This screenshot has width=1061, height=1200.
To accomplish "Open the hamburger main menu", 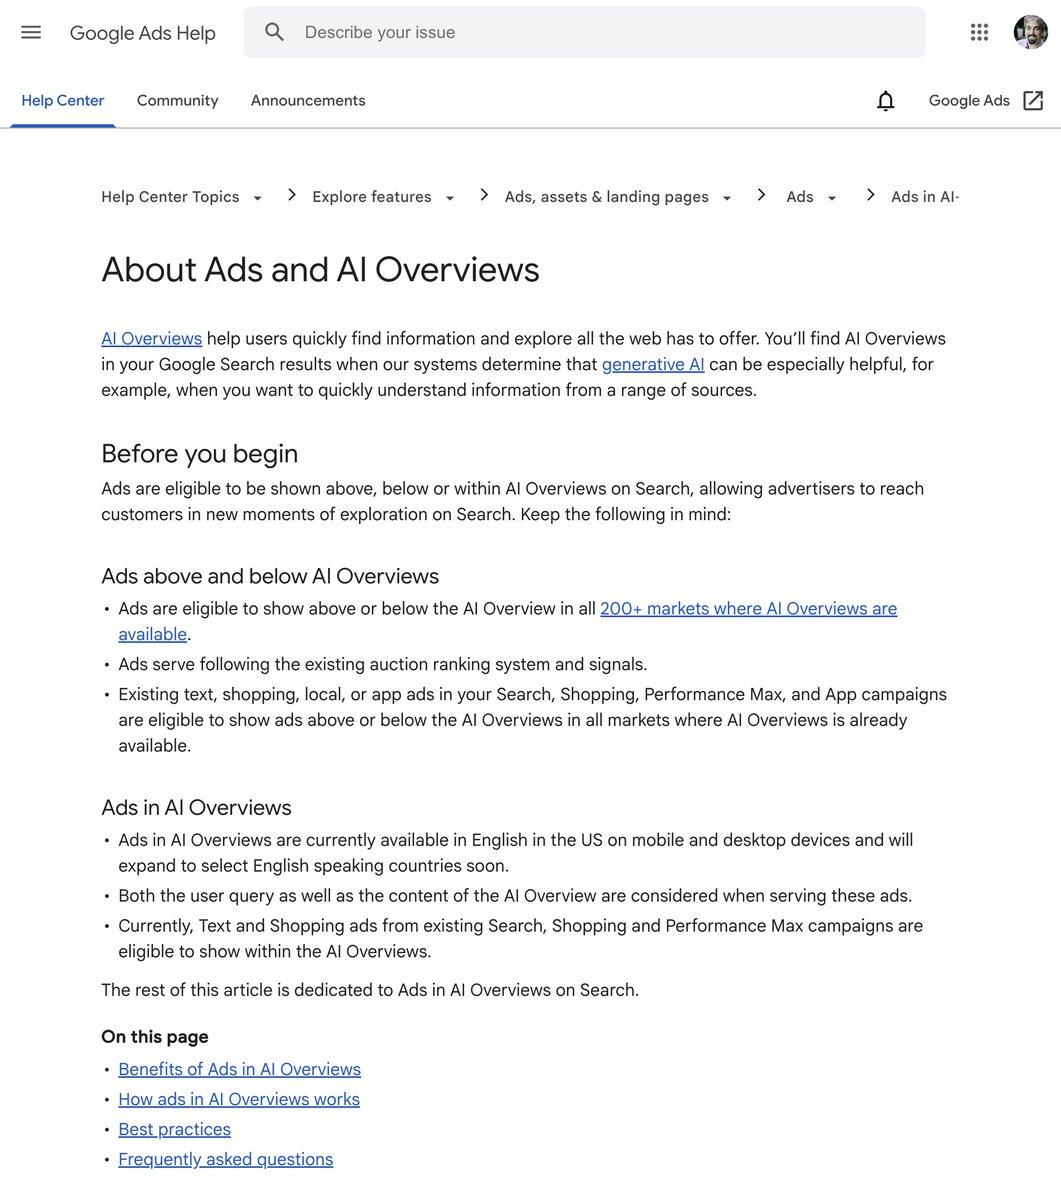I will pos(31,32).
